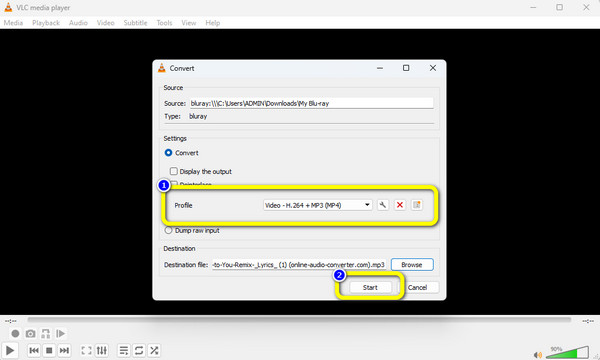600x360 pixels.
Task: Click the Next media button
Action: pyautogui.click(x=64, y=350)
